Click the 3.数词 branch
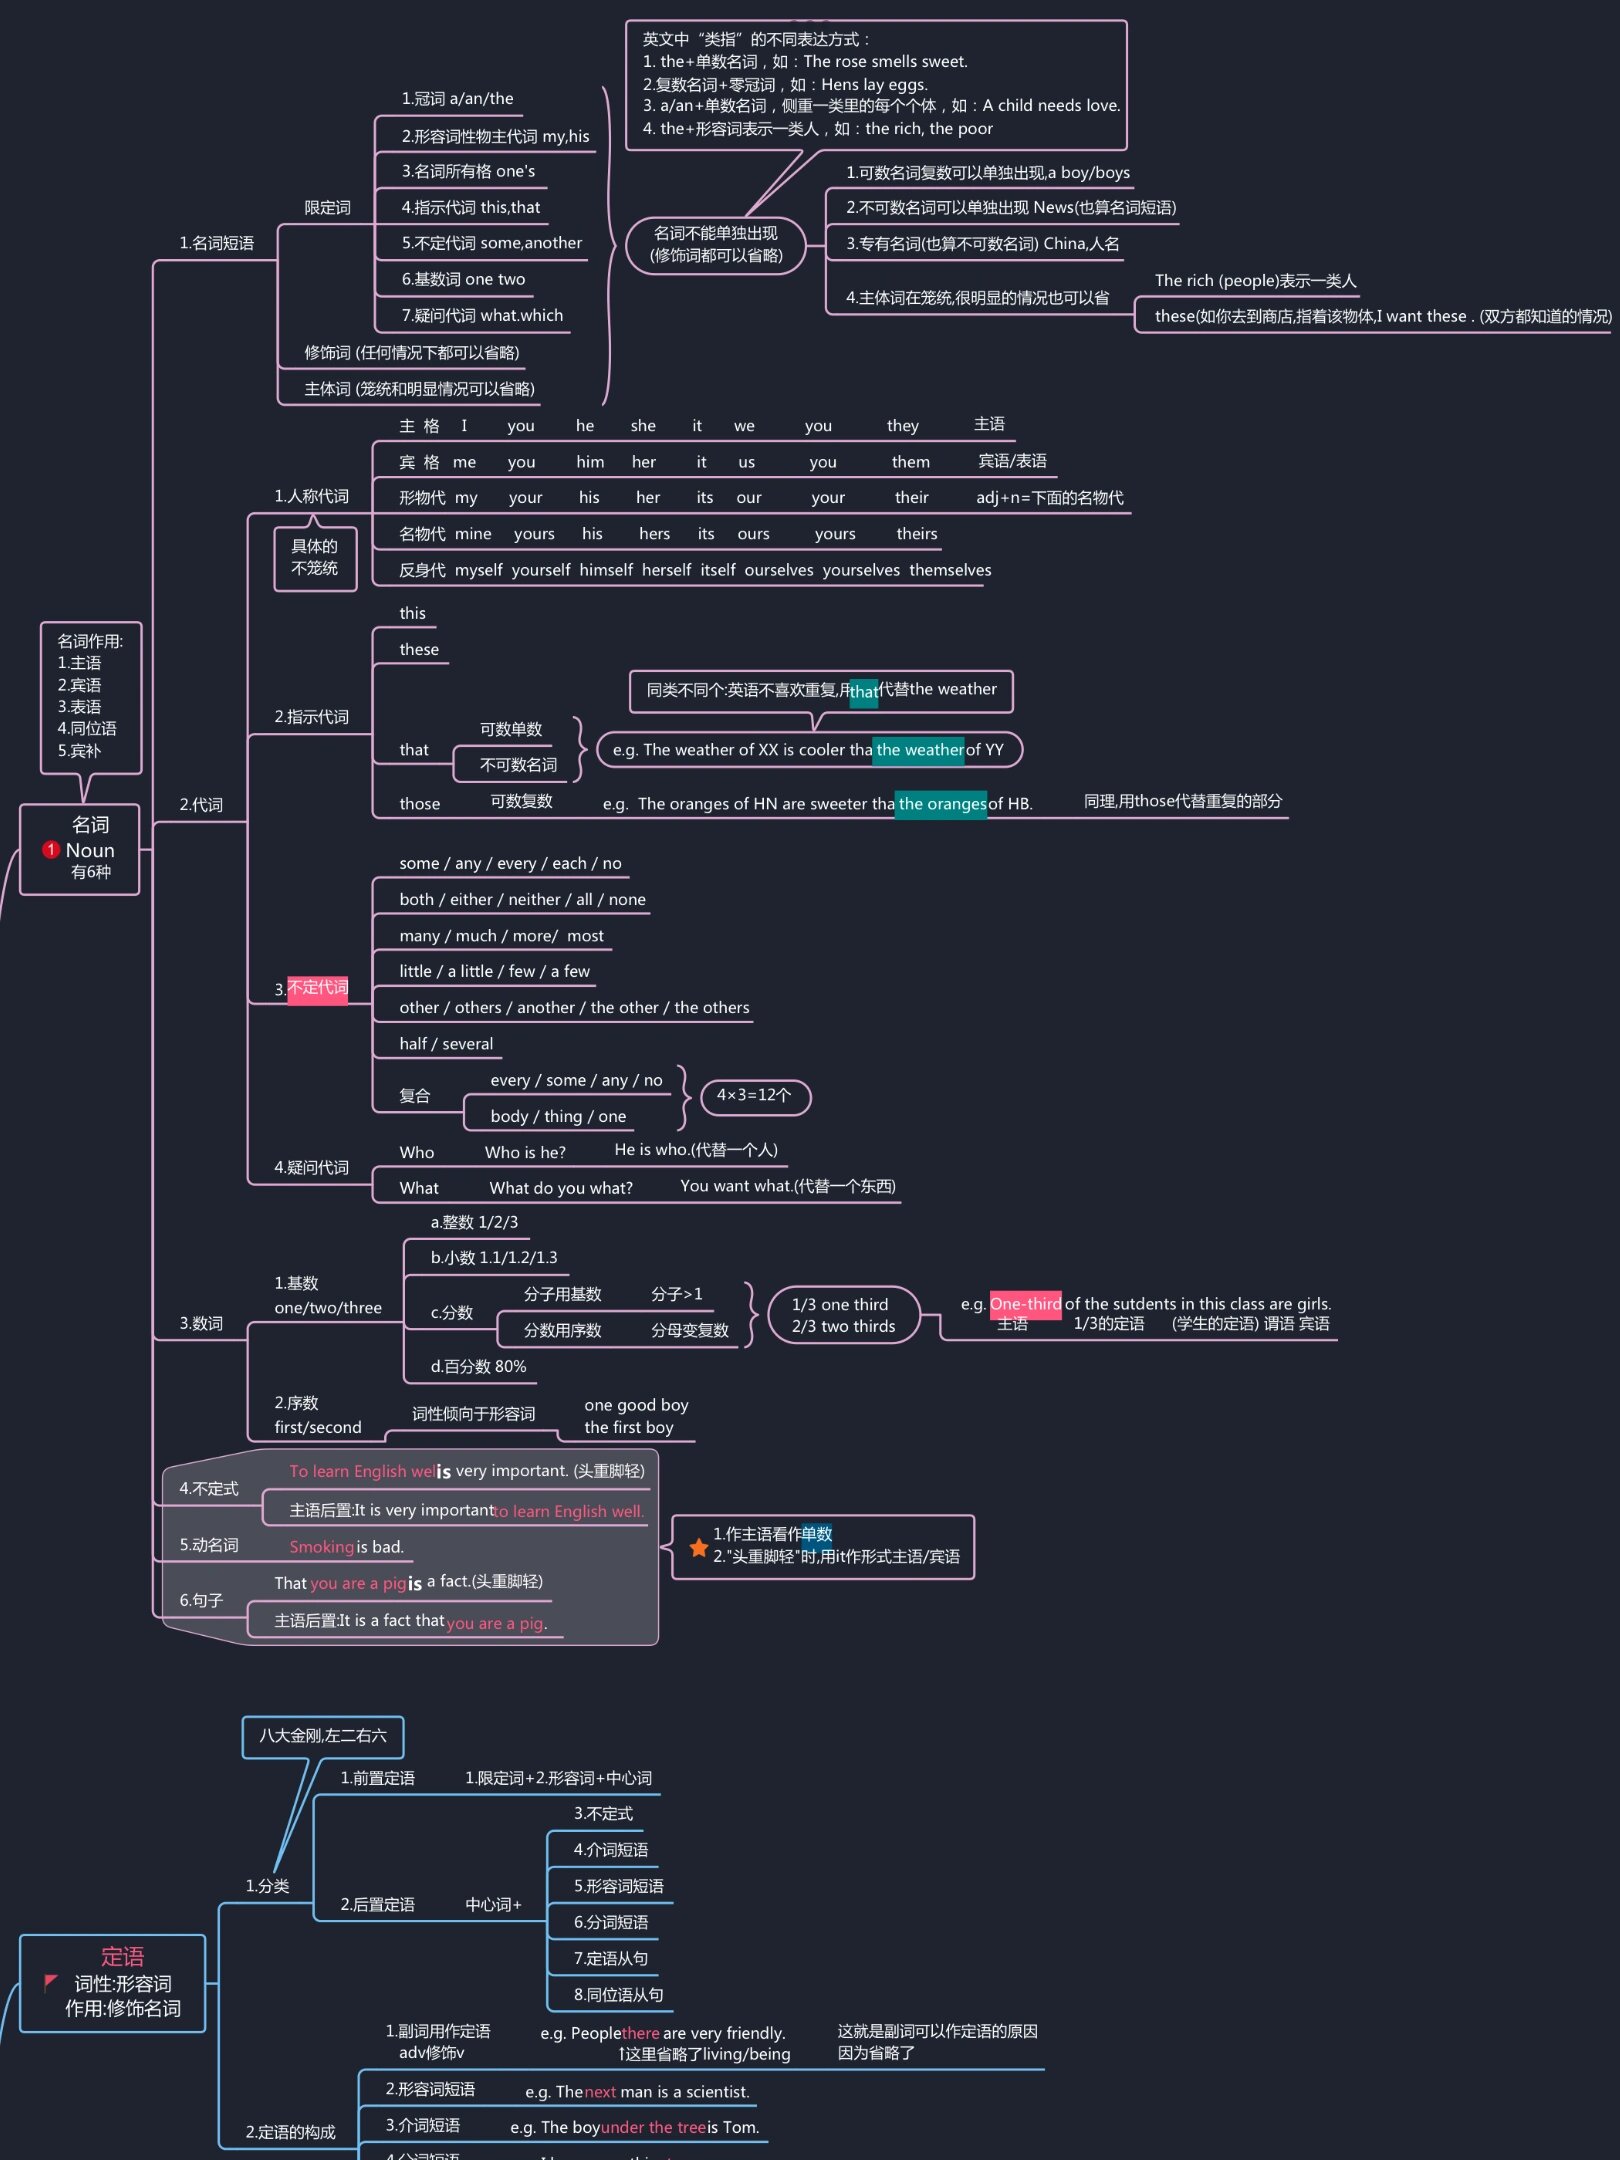The height and width of the screenshot is (2160, 1620). (201, 1323)
